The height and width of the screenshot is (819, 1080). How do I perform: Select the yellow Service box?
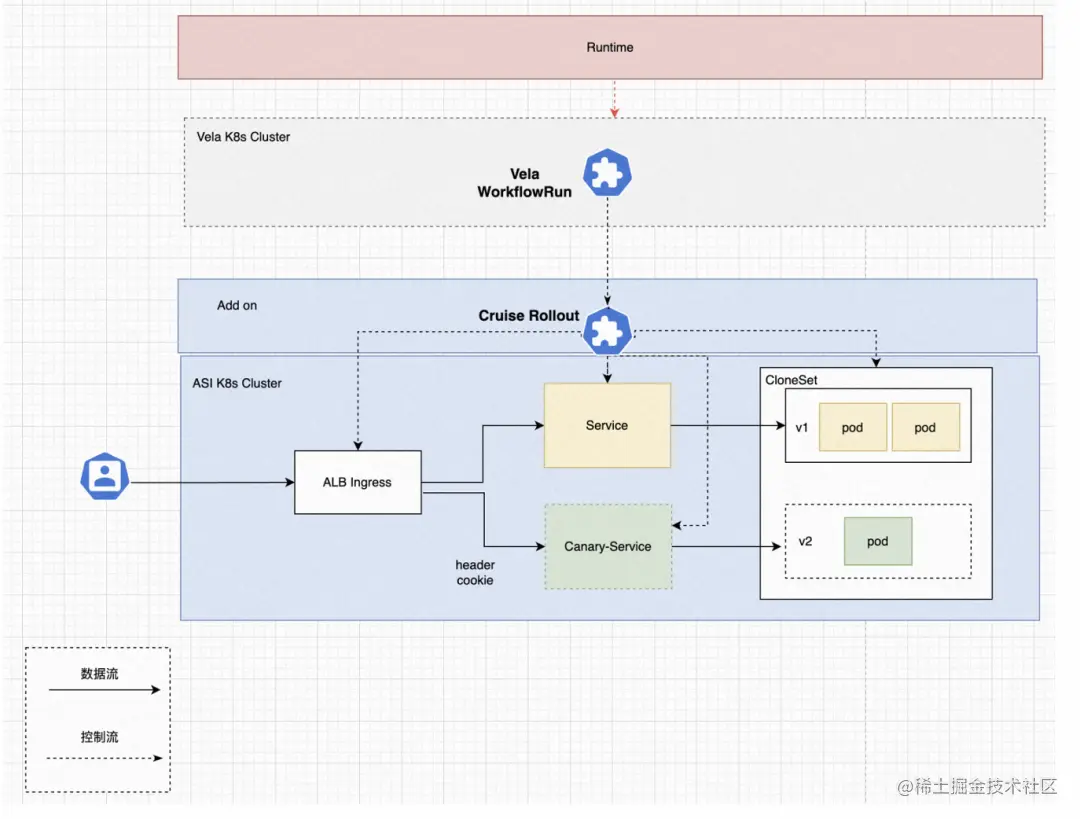click(x=607, y=426)
